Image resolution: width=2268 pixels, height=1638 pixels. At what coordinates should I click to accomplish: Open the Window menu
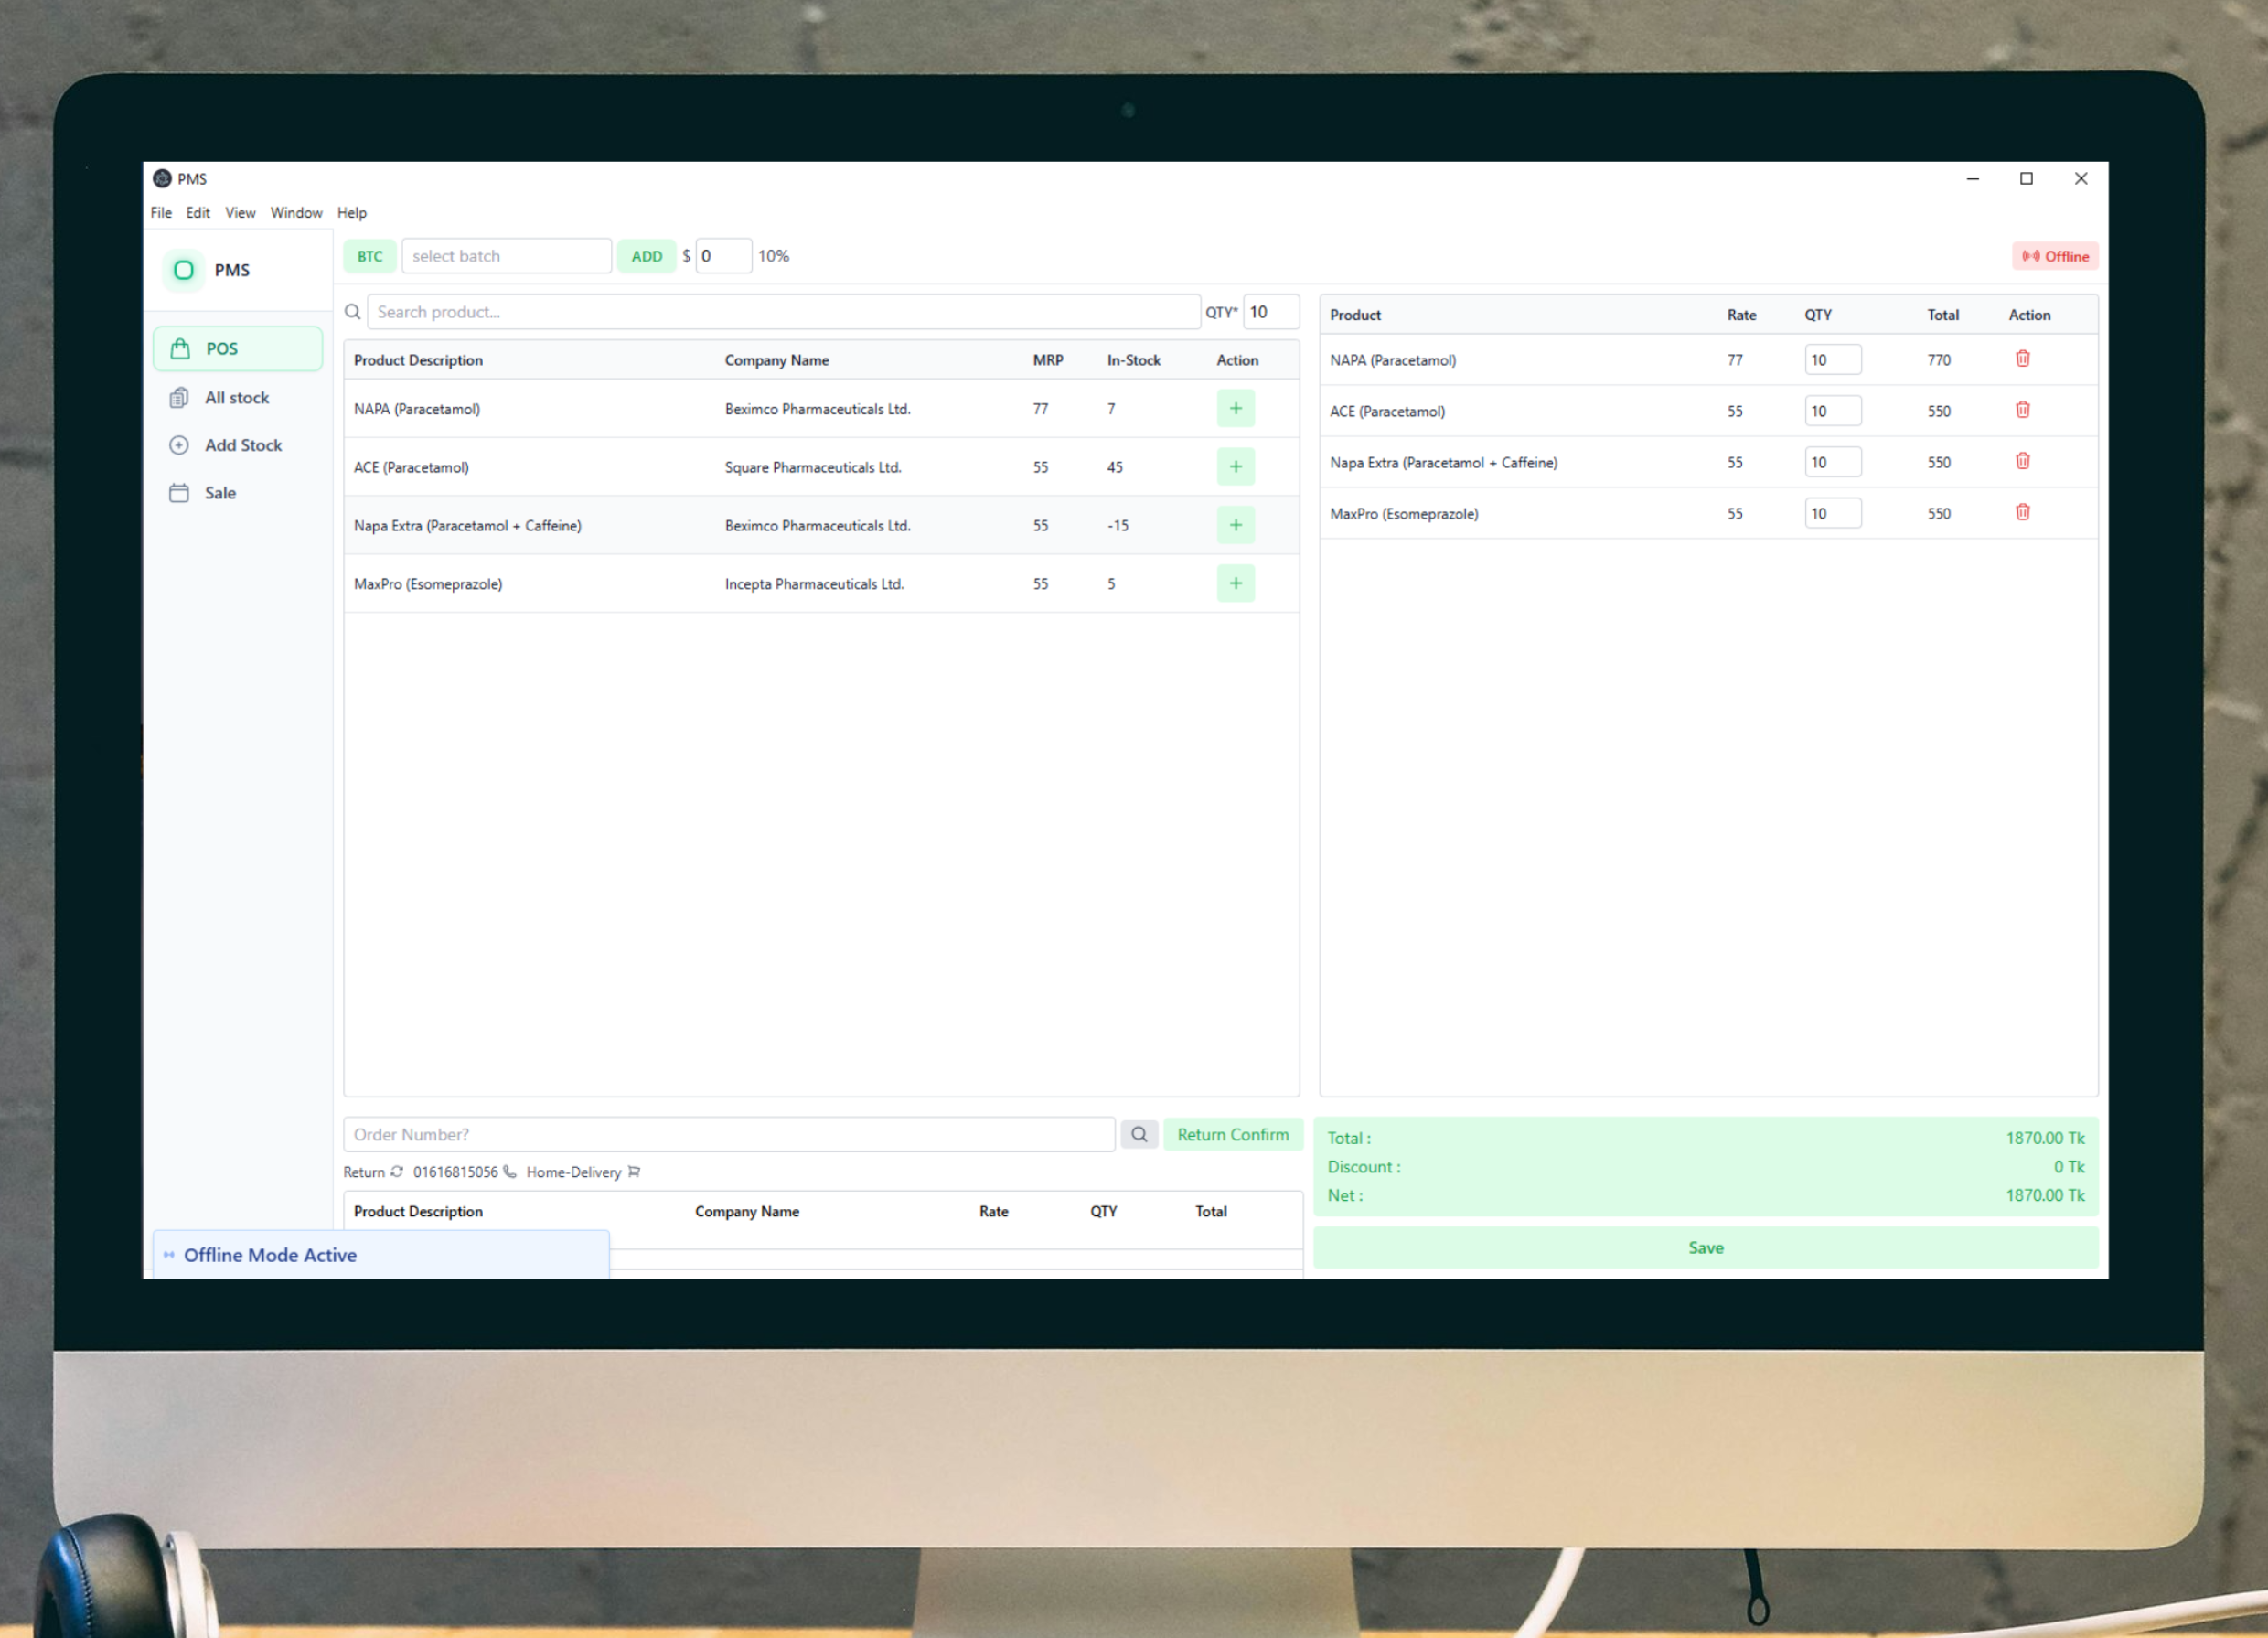point(296,213)
